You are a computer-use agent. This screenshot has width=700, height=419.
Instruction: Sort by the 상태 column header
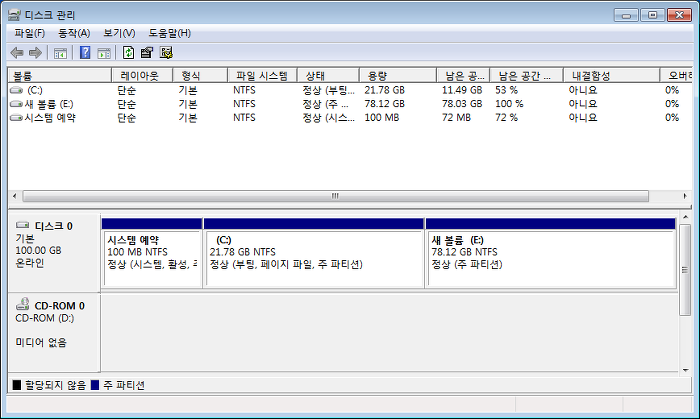coord(328,75)
